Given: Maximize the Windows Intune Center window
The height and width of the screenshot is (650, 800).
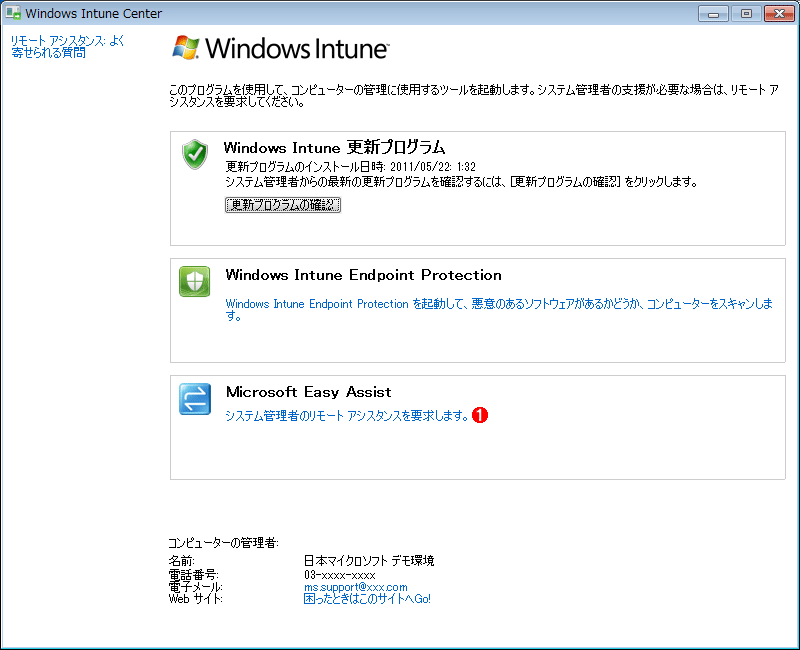Looking at the screenshot, I should pos(746,13).
